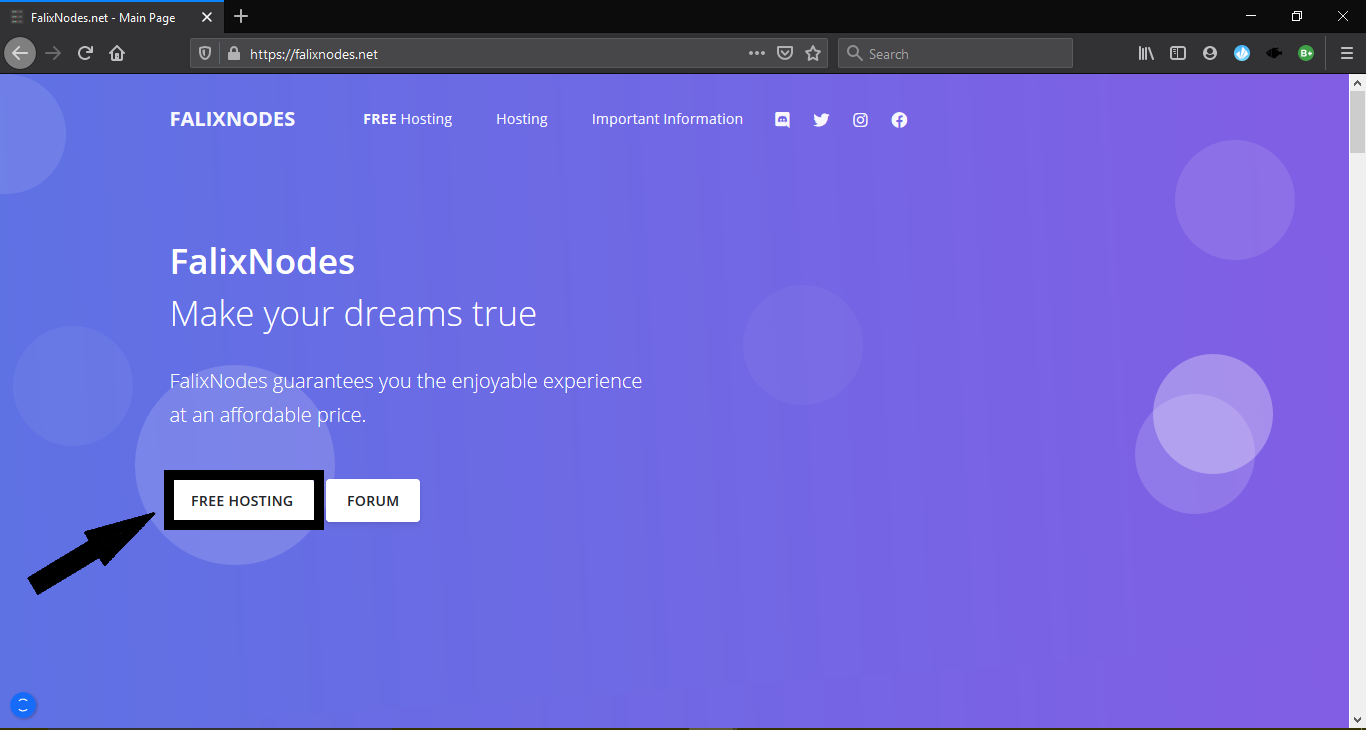Click the FREE HOSTING button
Screen dimensions: 1366x730
[x=242, y=501]
